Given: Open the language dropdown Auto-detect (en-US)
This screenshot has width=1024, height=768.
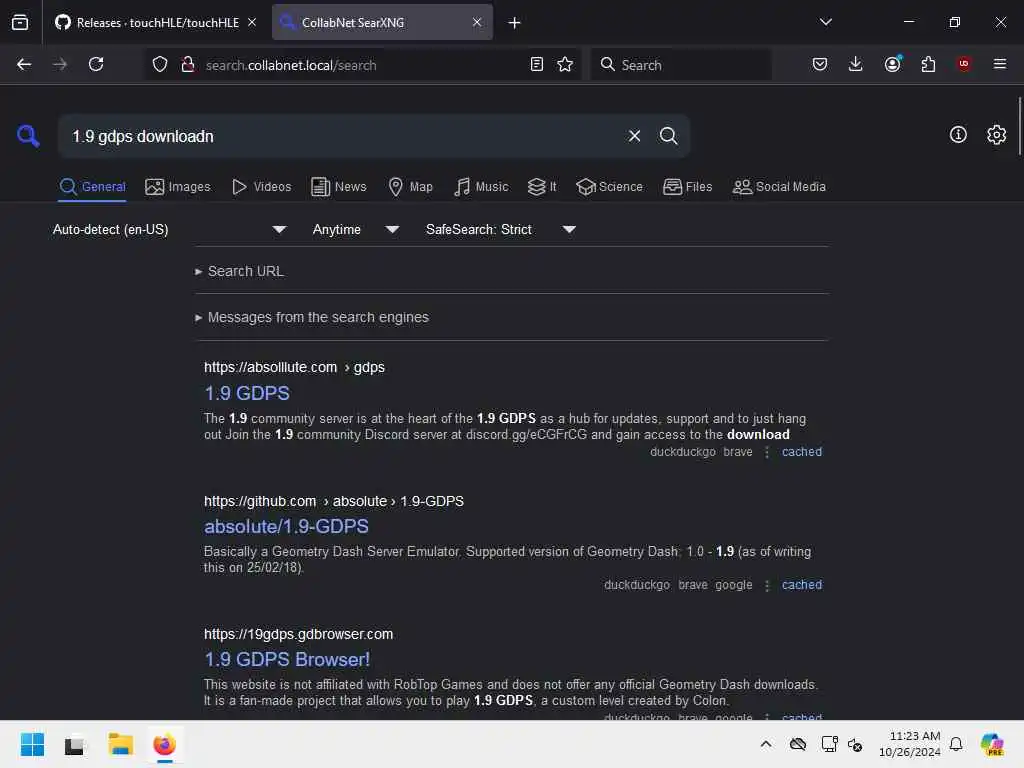Looking at the screenshot, I should coord(170,229).
